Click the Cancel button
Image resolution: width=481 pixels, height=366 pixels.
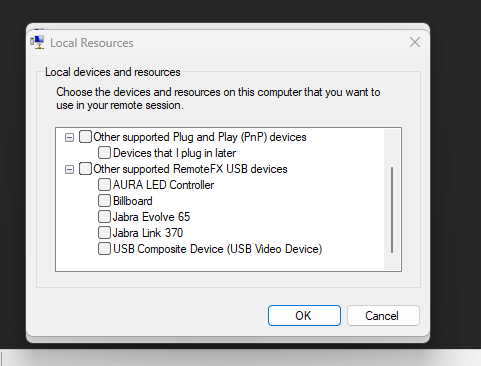click(383, 315)
